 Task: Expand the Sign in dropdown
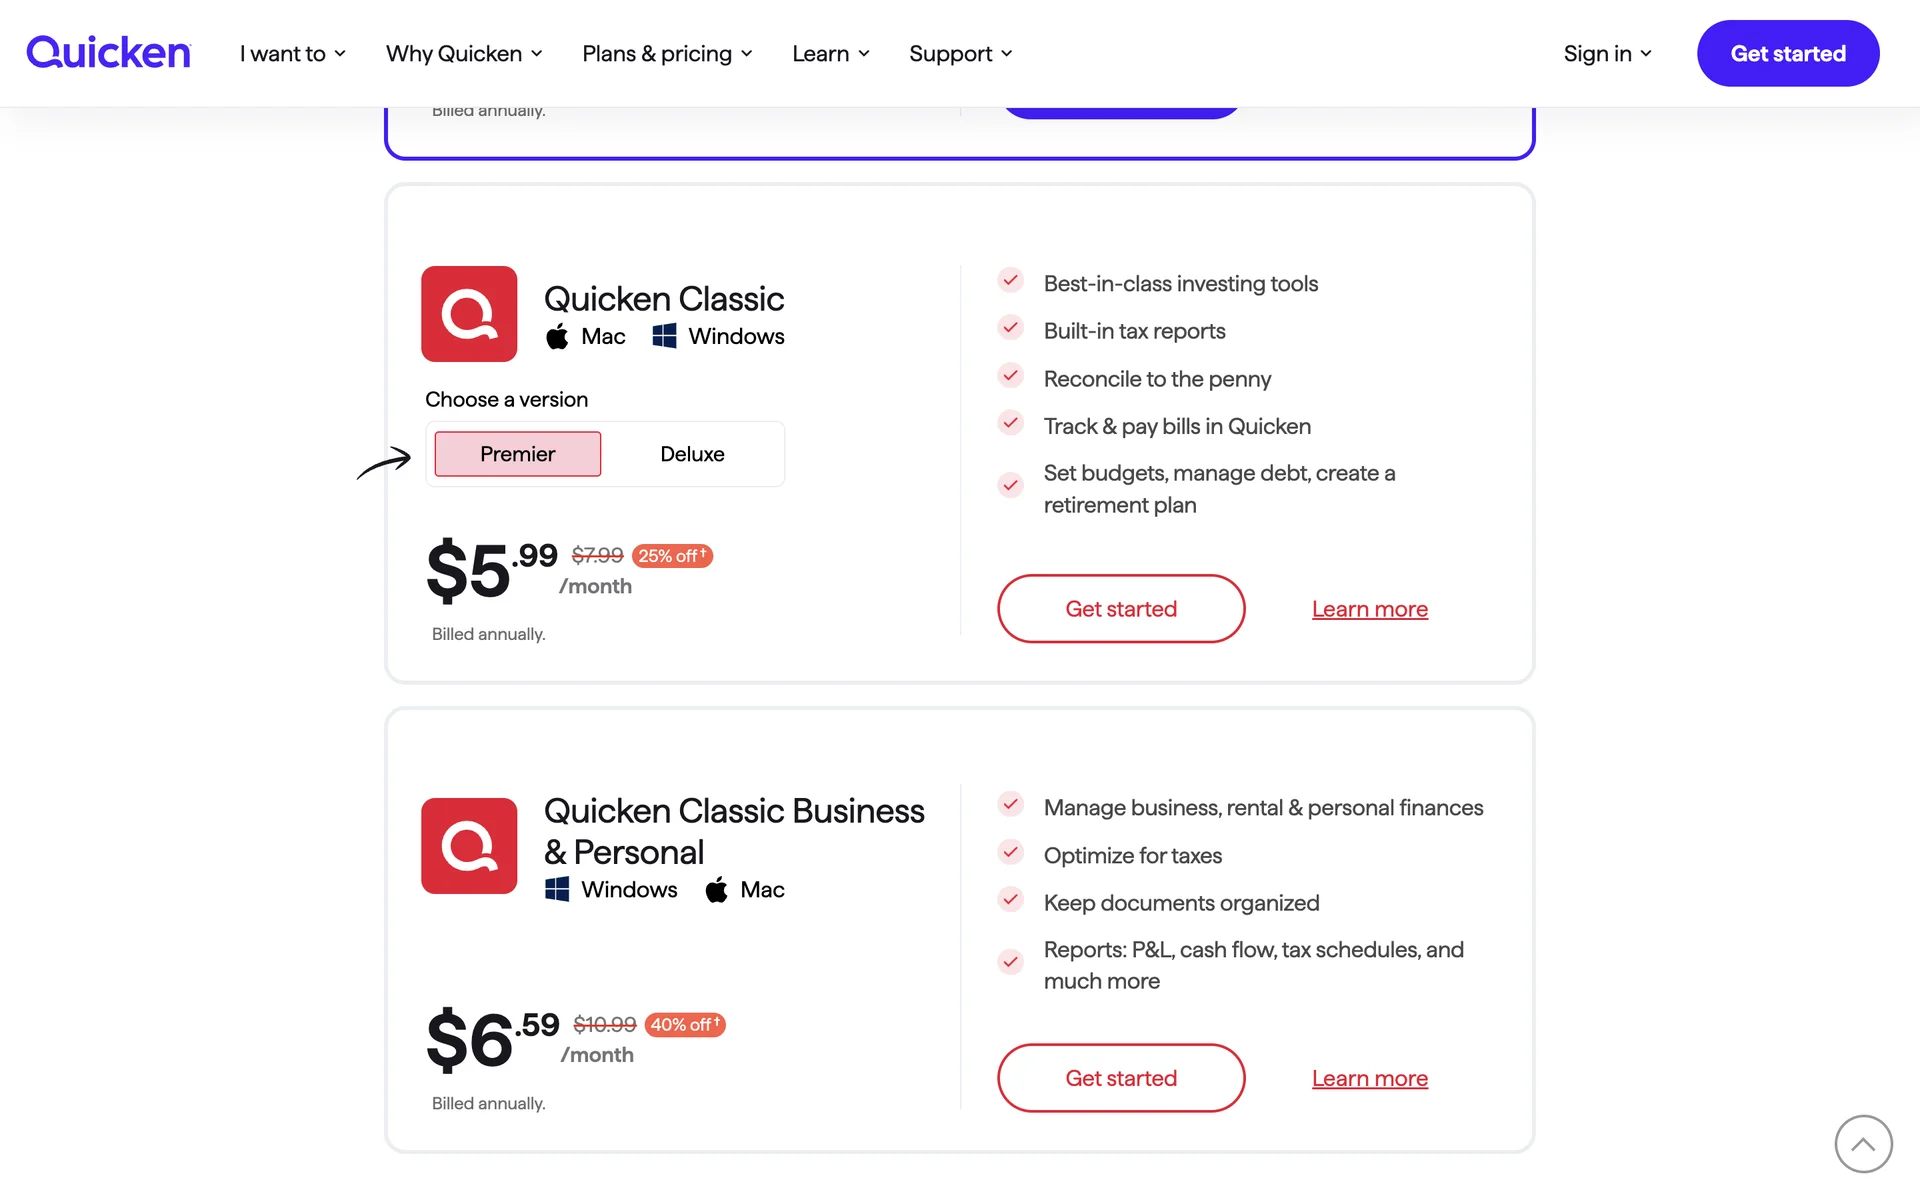pos(1607,54)
